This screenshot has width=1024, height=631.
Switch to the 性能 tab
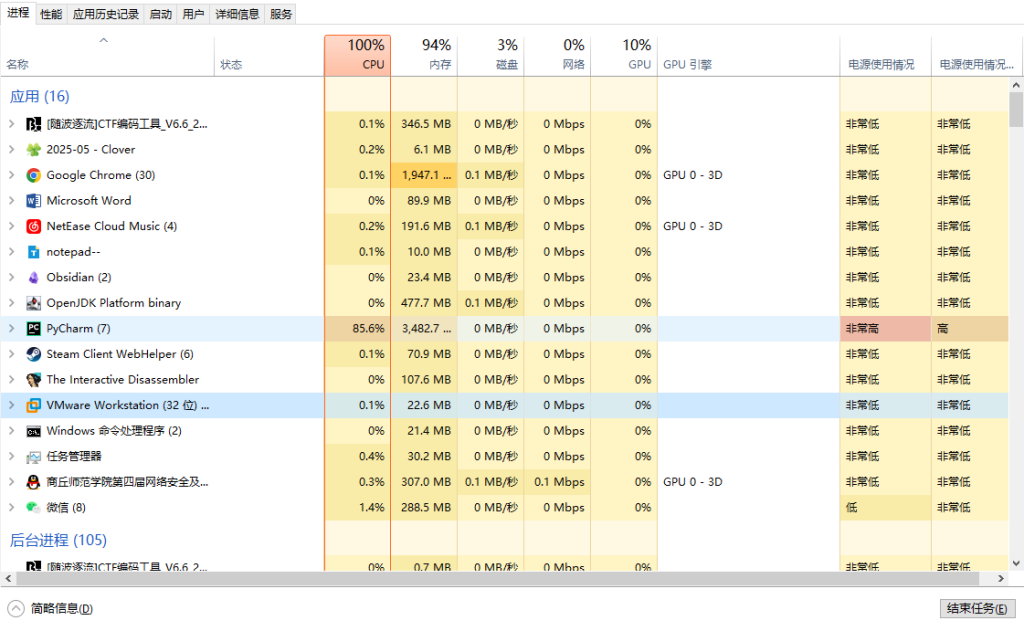51,14
